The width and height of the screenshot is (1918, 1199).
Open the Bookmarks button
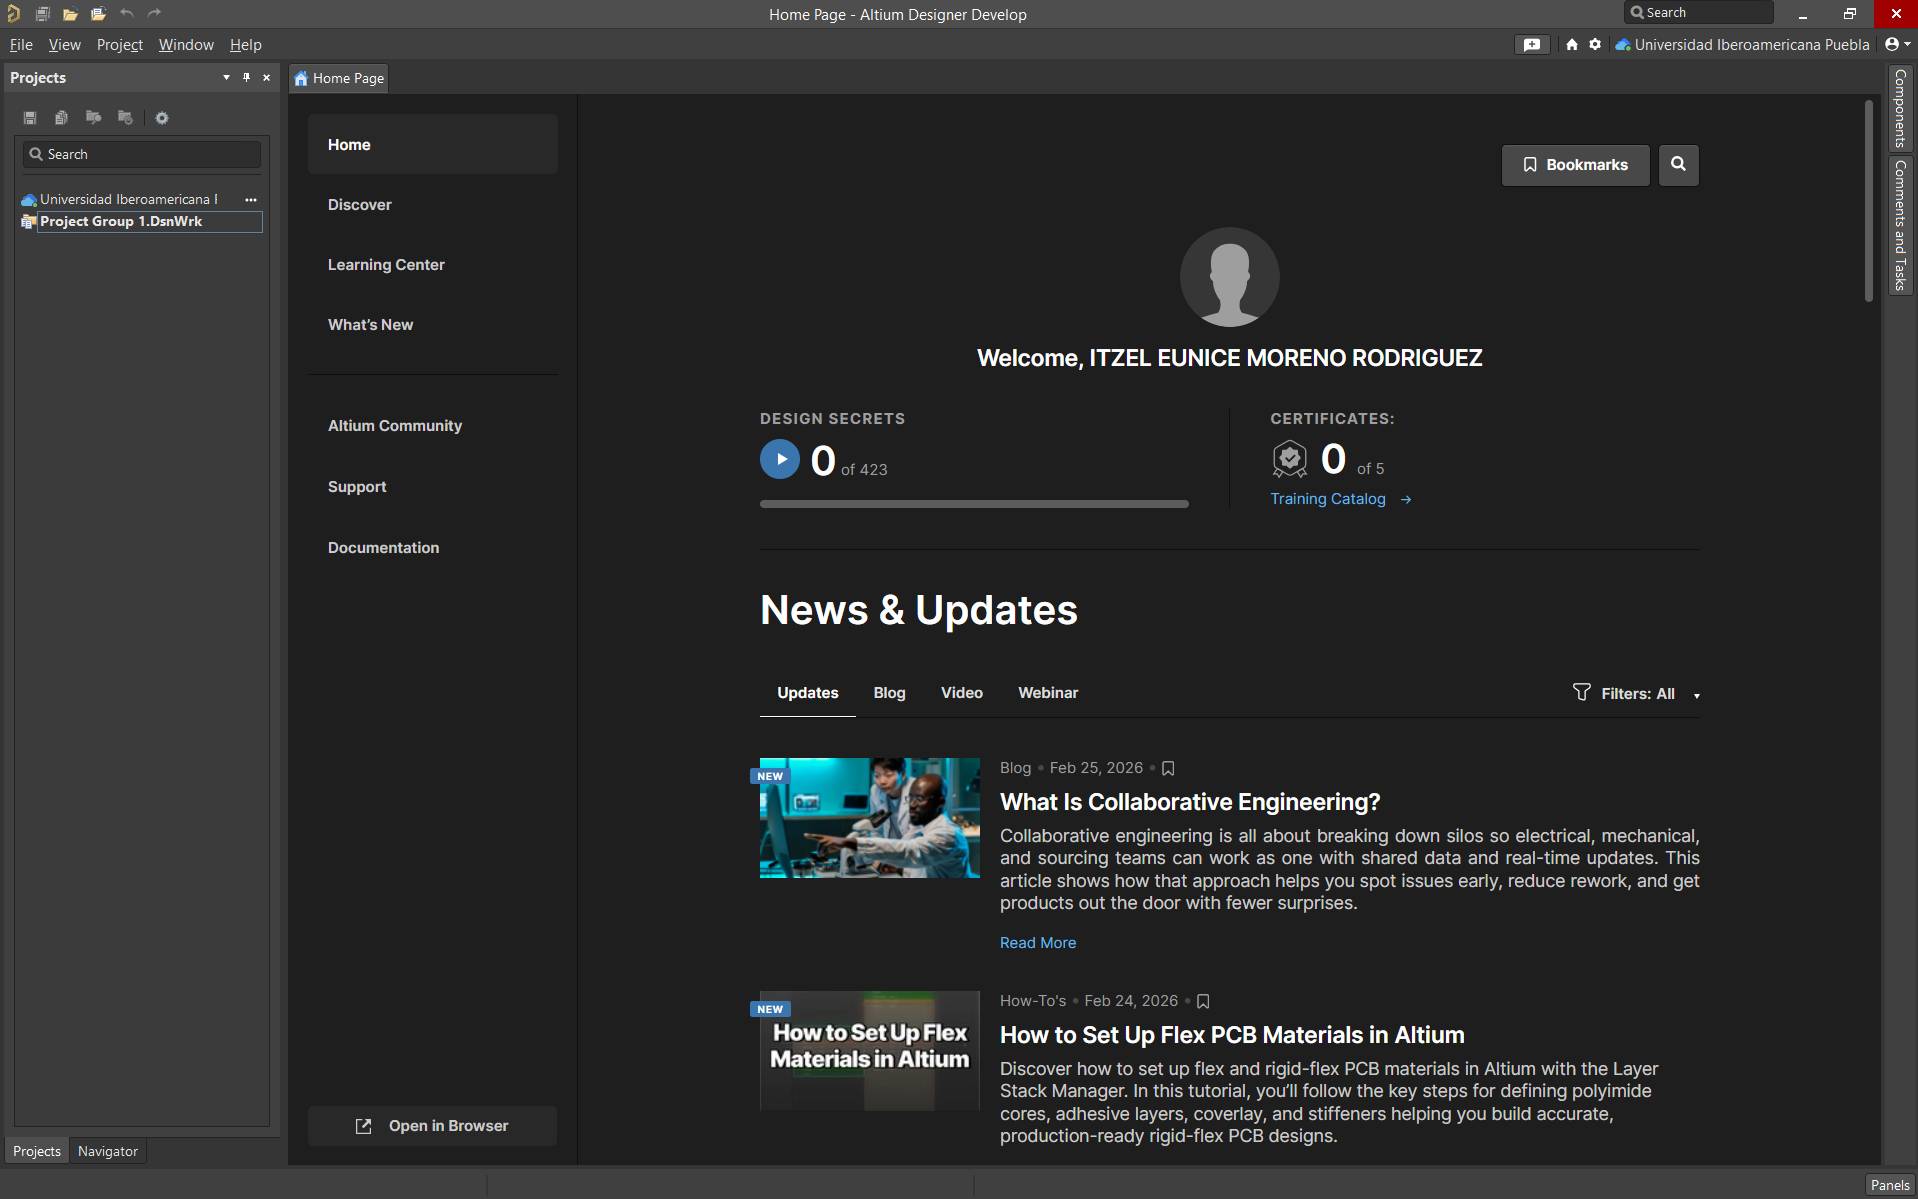click(x=1575, y=165)
